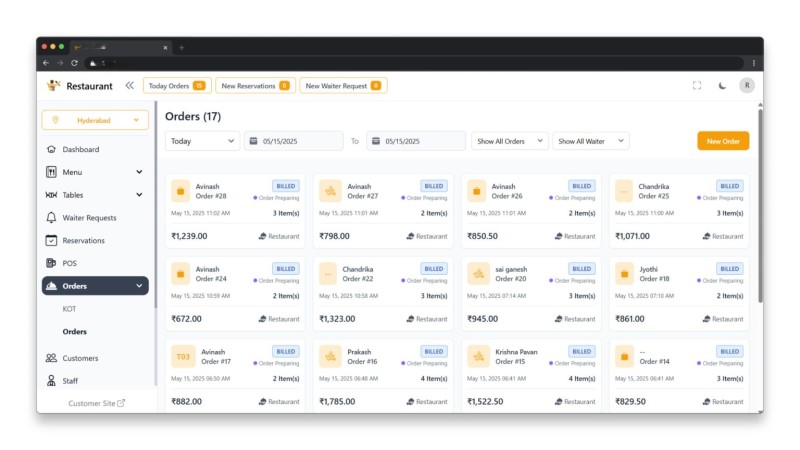The image size is (800, 450).
Task: Click the New Order button
Action: [x=723, y=141]
